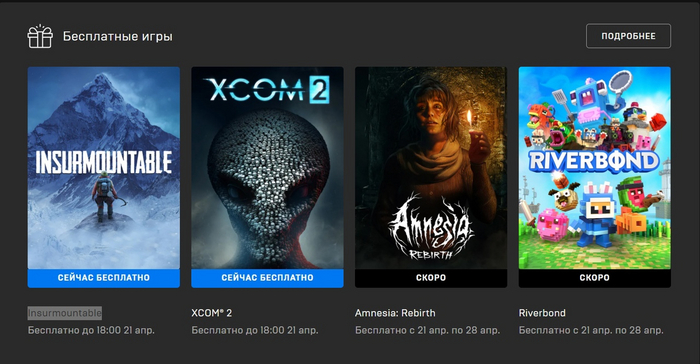Click Скоро banner under Amnesia Rebirth
This screenshot has width=700, height=364.
(x=431, y=278)
